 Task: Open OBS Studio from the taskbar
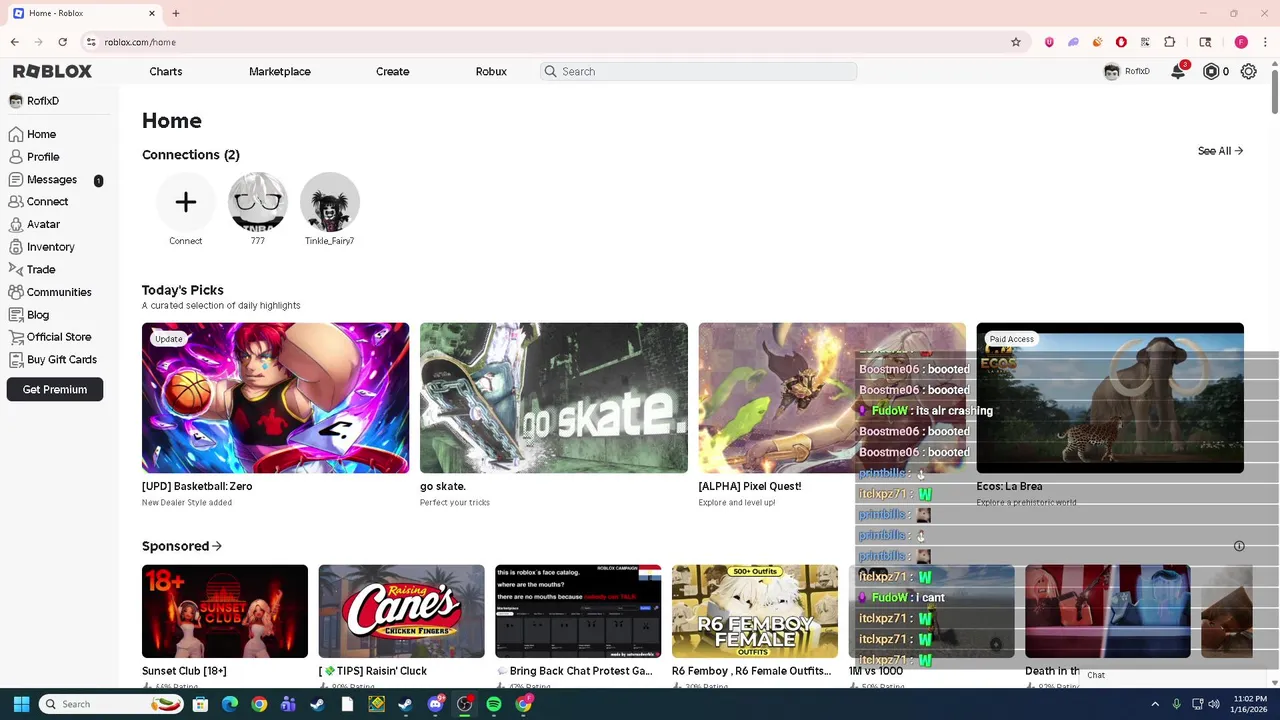(x=464, y=704)
